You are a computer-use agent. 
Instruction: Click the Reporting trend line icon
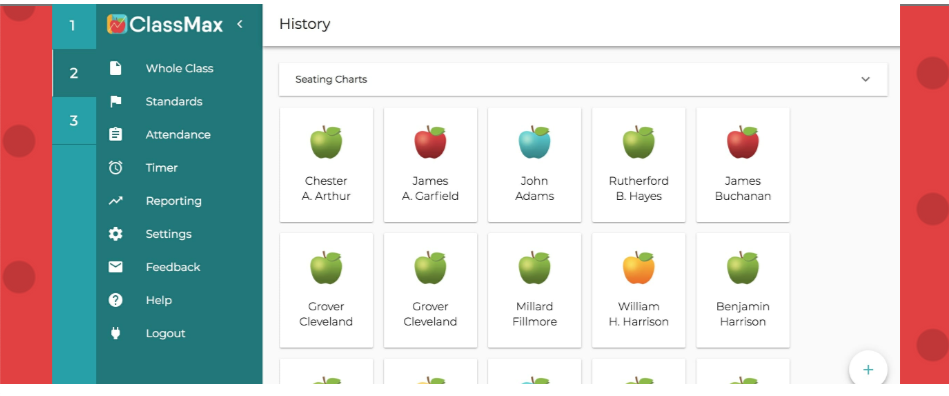[x=116, y=201]
